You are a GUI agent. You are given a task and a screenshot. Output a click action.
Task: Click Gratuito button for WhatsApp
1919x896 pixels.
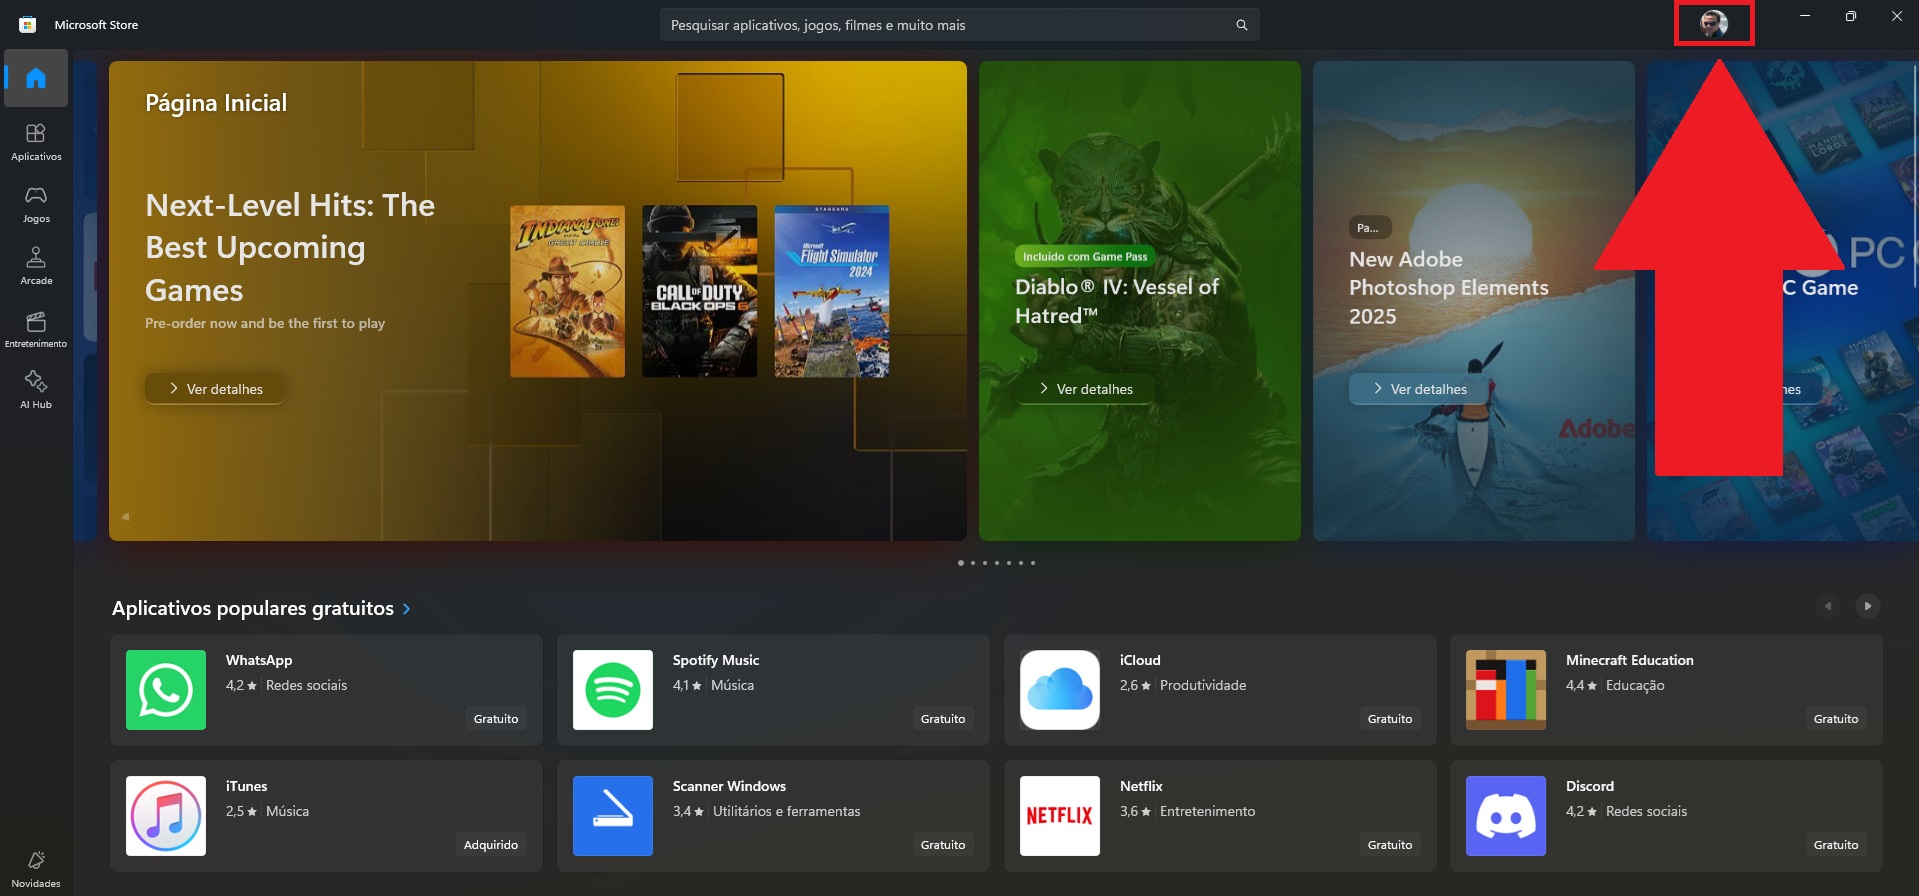pyautogui.click(x=496, y=719)
